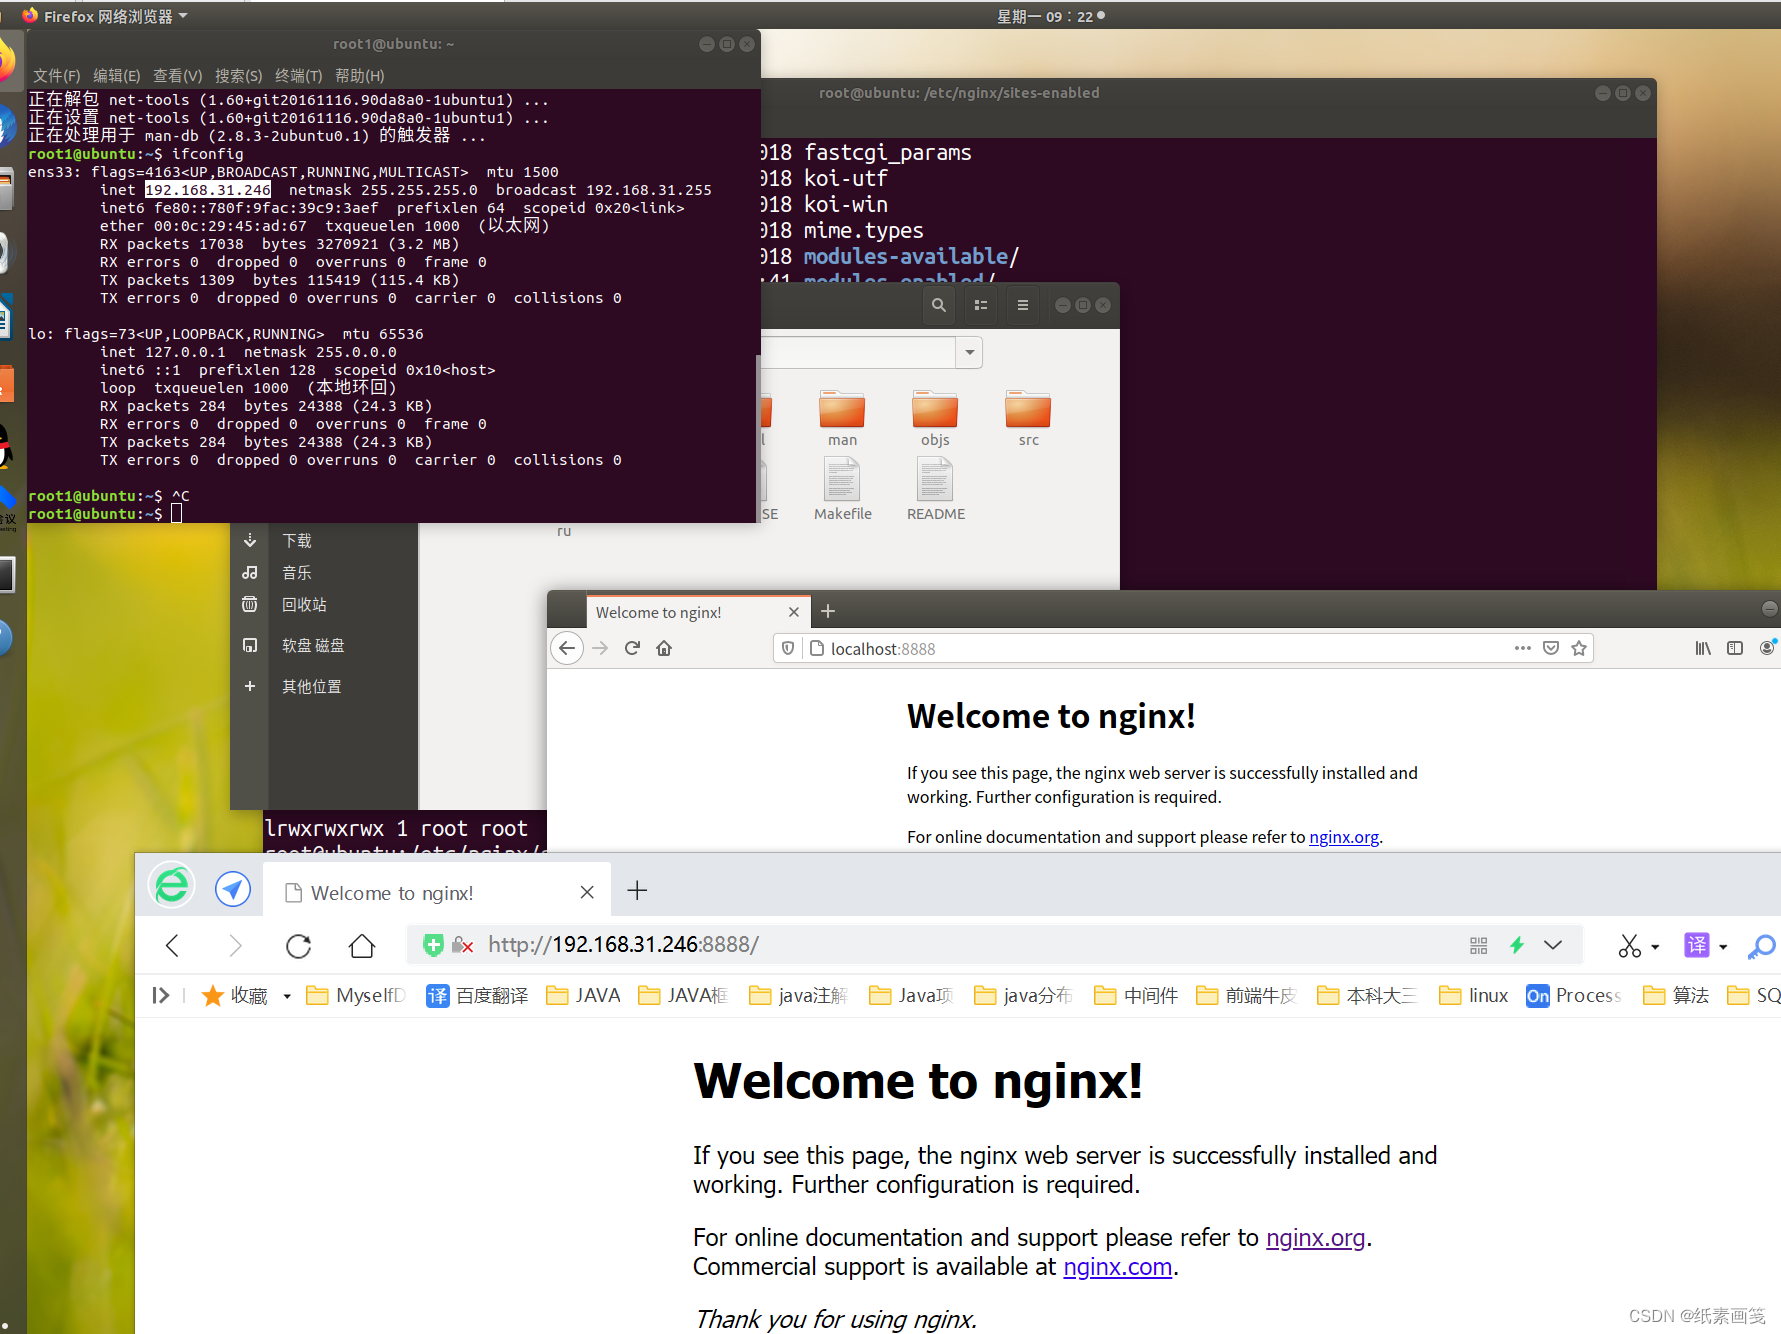Open the 百度翻译 bookmark
This screenshot has height=1334, width=1781.
click(477, 995)
